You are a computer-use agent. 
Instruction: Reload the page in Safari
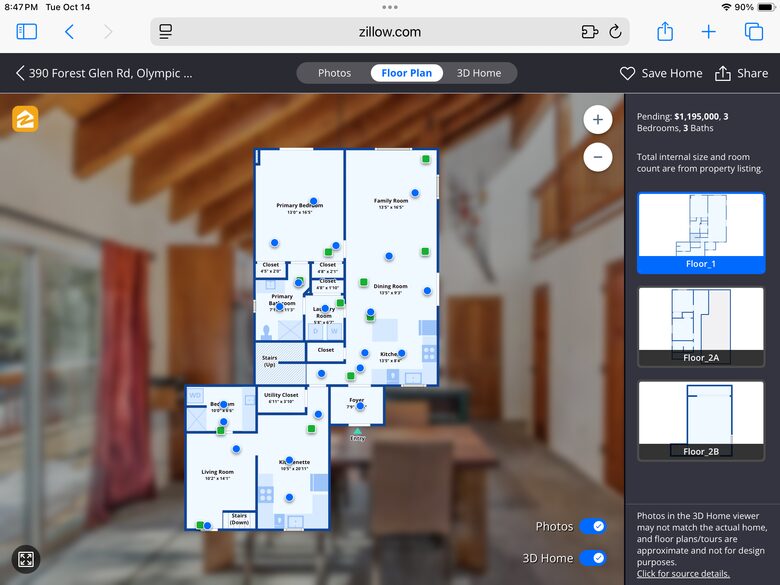click(616, 32)
